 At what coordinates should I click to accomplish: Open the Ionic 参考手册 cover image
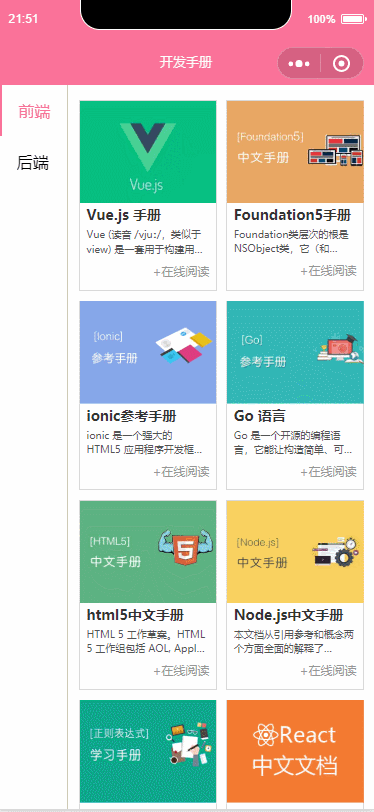point(148,352)
